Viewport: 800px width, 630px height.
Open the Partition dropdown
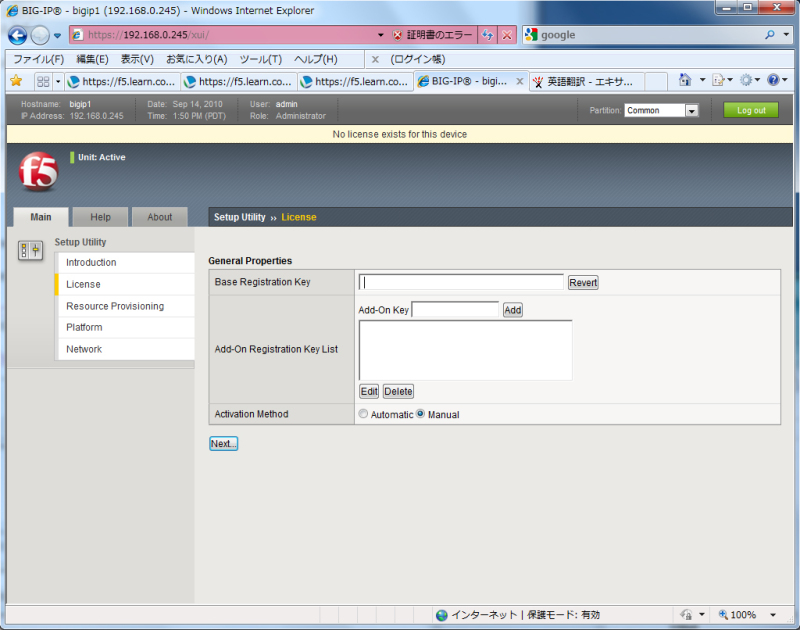pyautogui.click(x=691, y=111)
